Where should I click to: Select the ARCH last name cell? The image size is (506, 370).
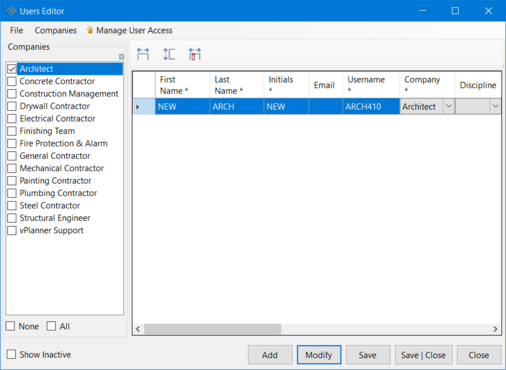(237, 107)
